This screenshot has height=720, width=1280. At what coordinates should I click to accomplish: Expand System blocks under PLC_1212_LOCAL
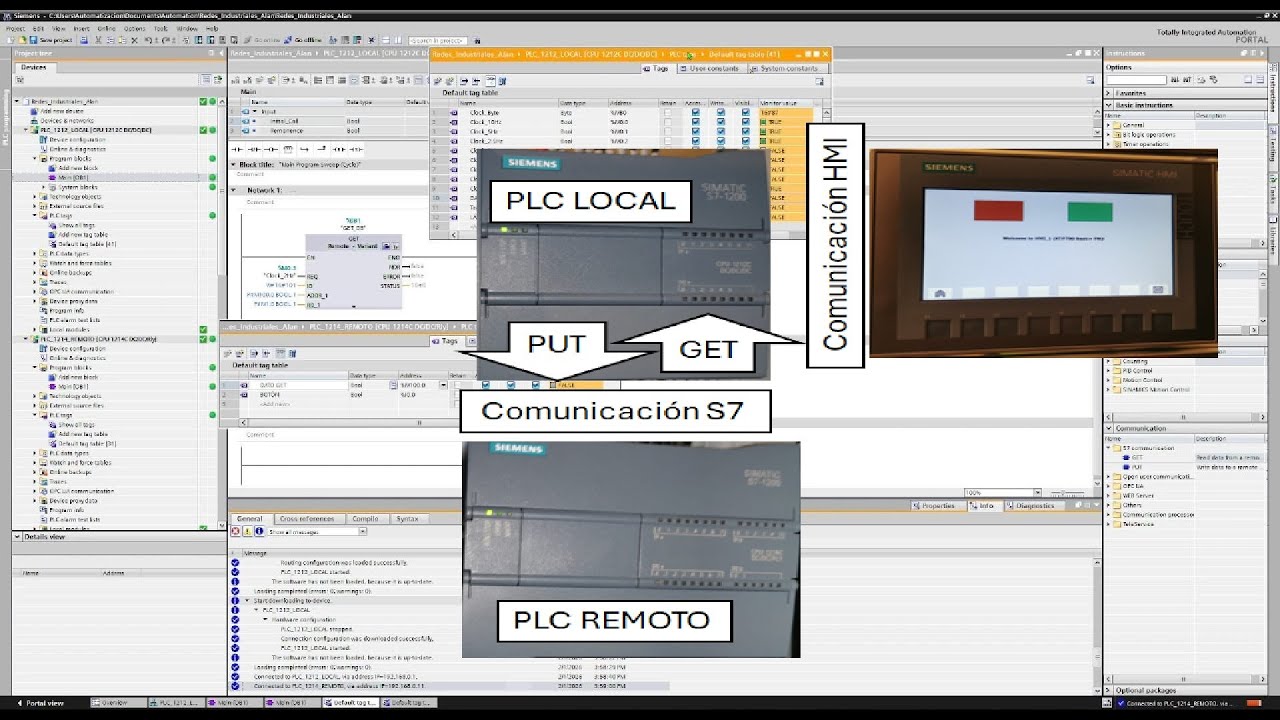pyautogui.click(x=44, y=187)
